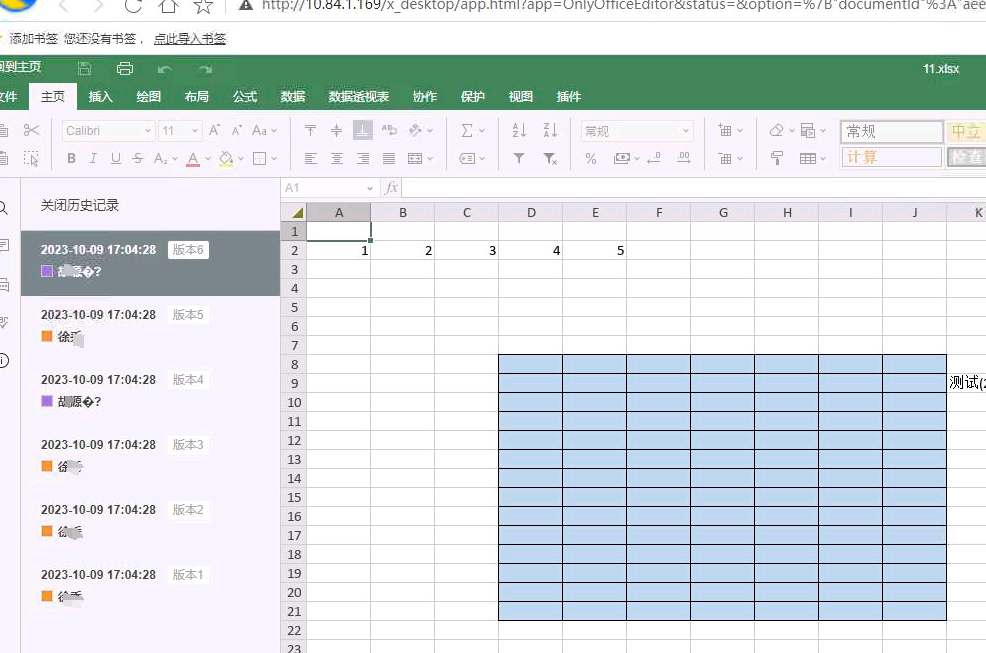The width and height of the screenshot is (986, 653).
Task: Click 点此导入书签 link
Action: pos(190,38)
